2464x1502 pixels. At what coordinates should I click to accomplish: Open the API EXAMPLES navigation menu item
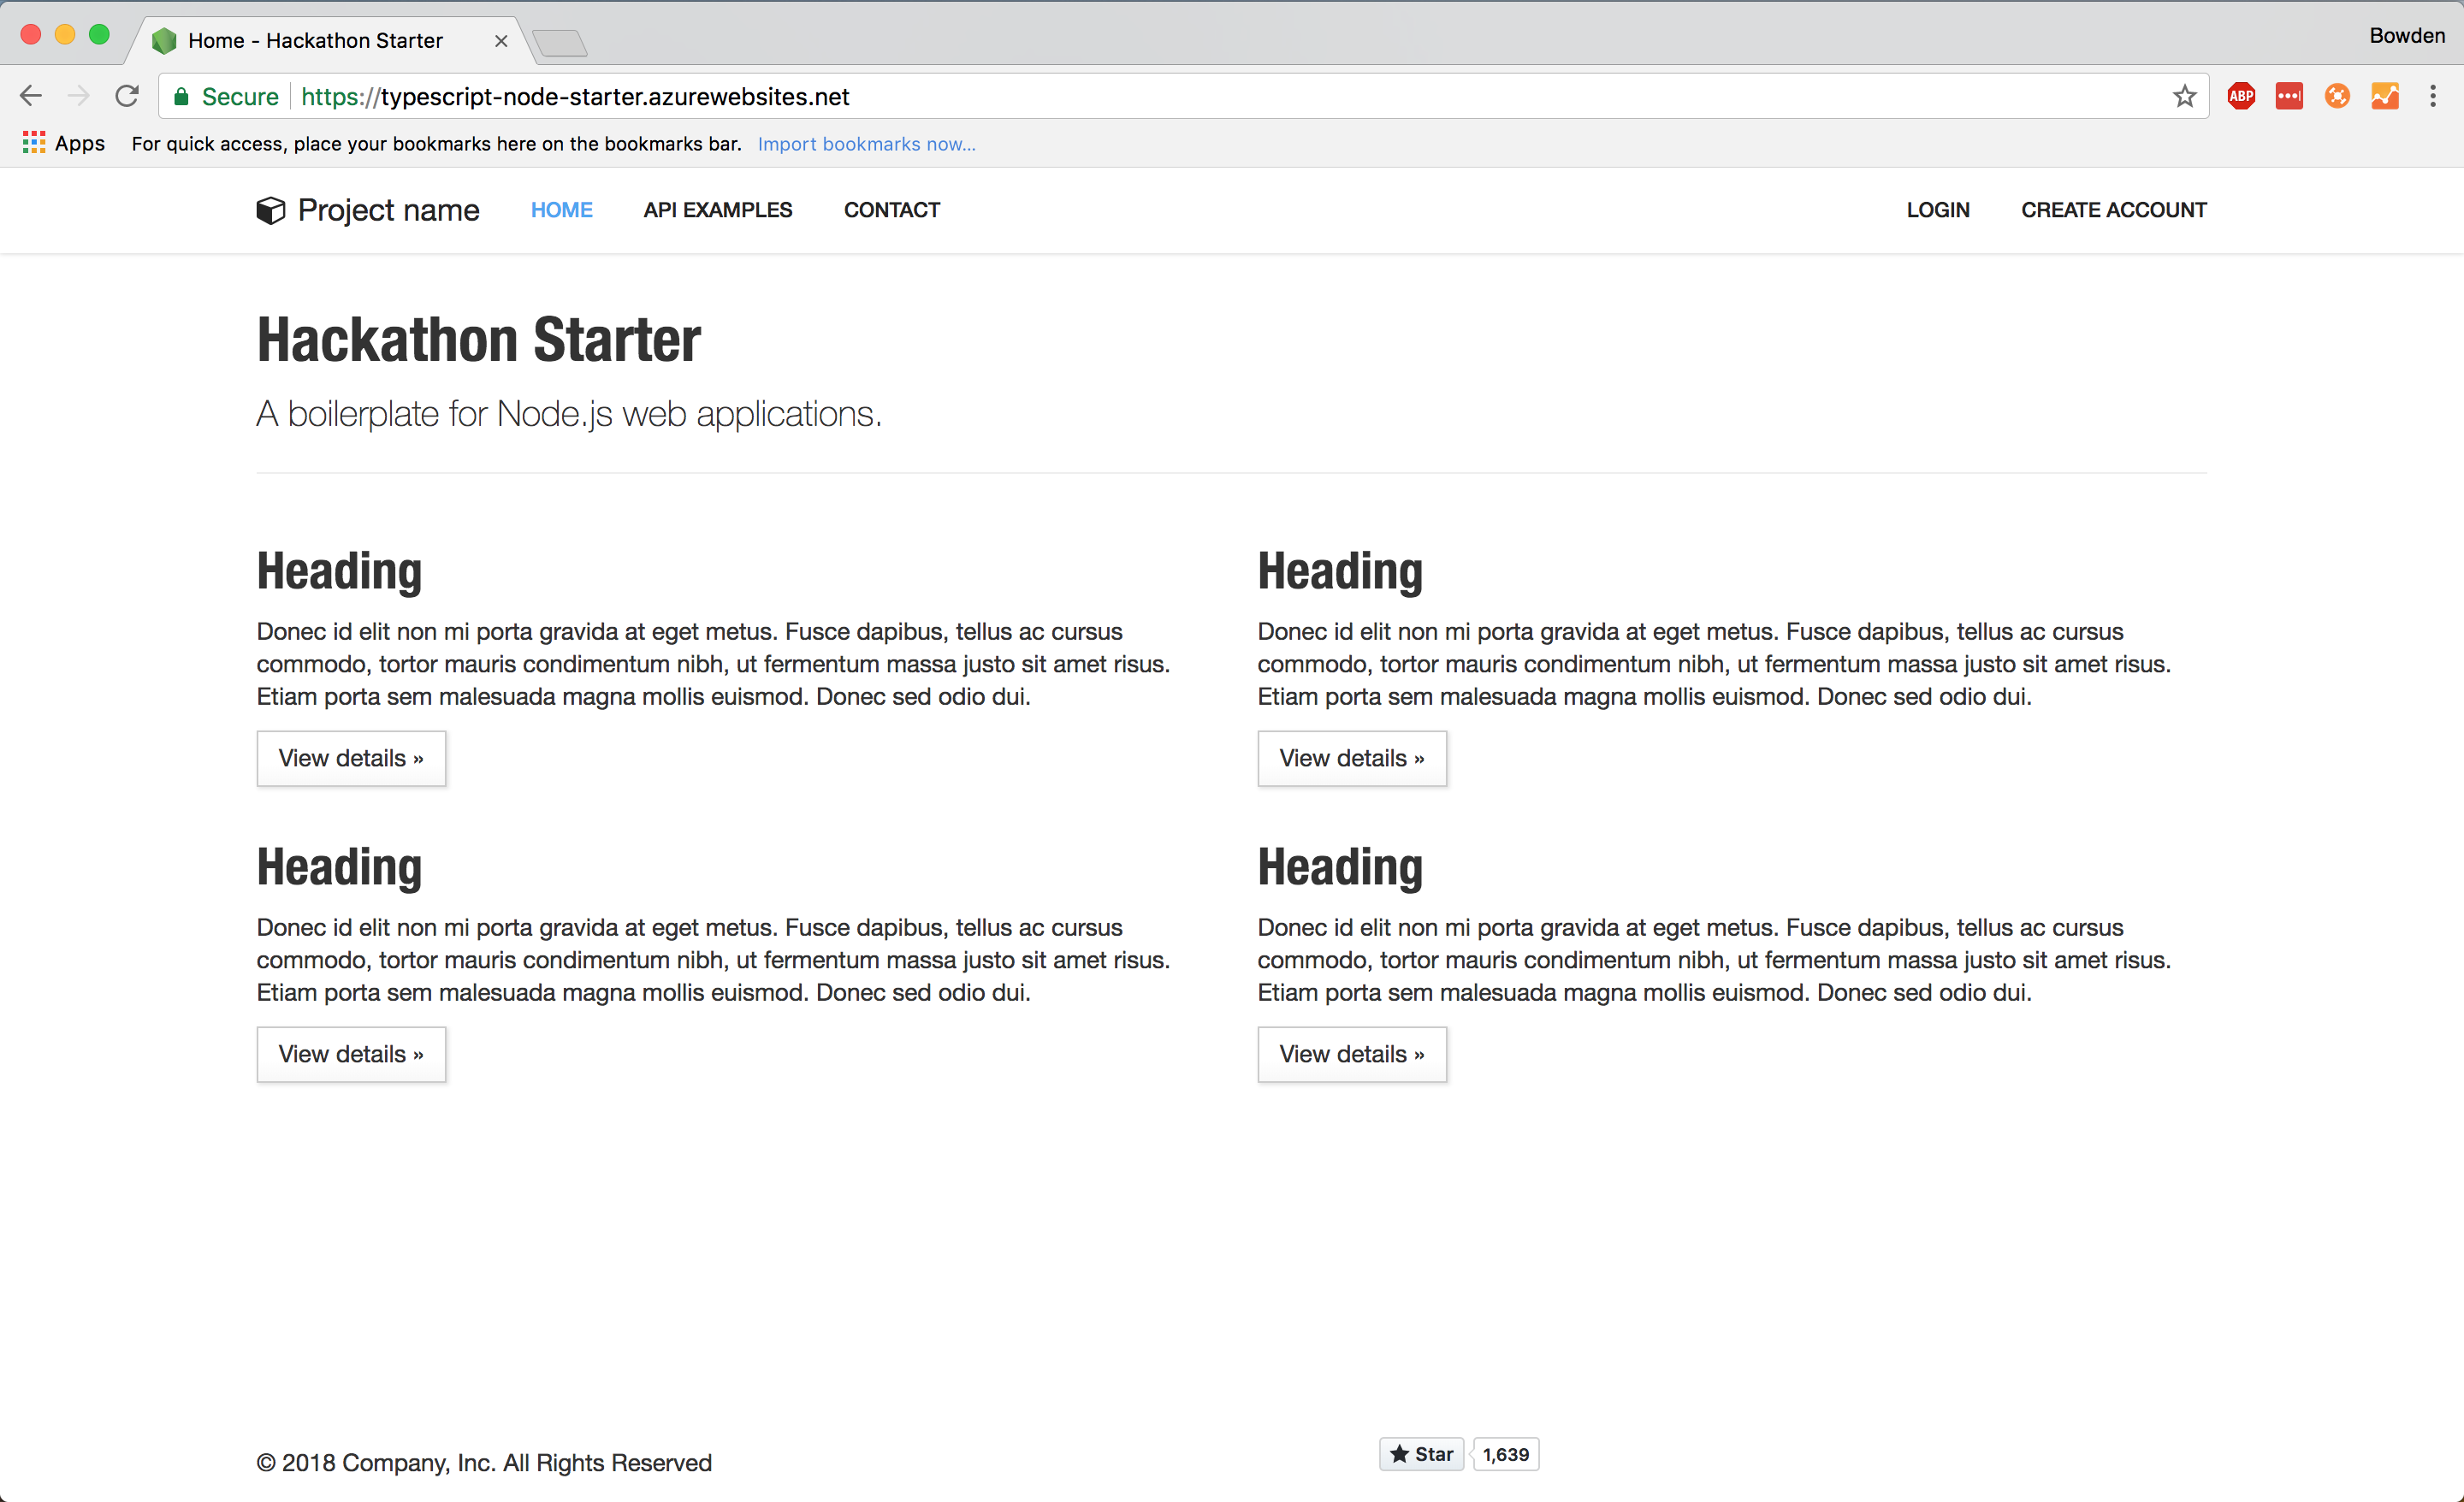click(x=718, y=210)
